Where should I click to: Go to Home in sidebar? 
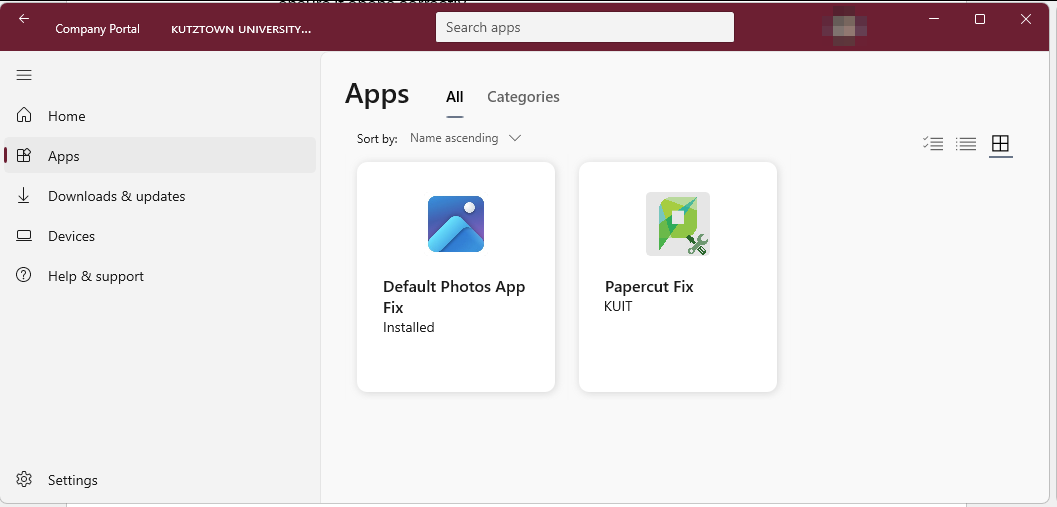point(160,116)
